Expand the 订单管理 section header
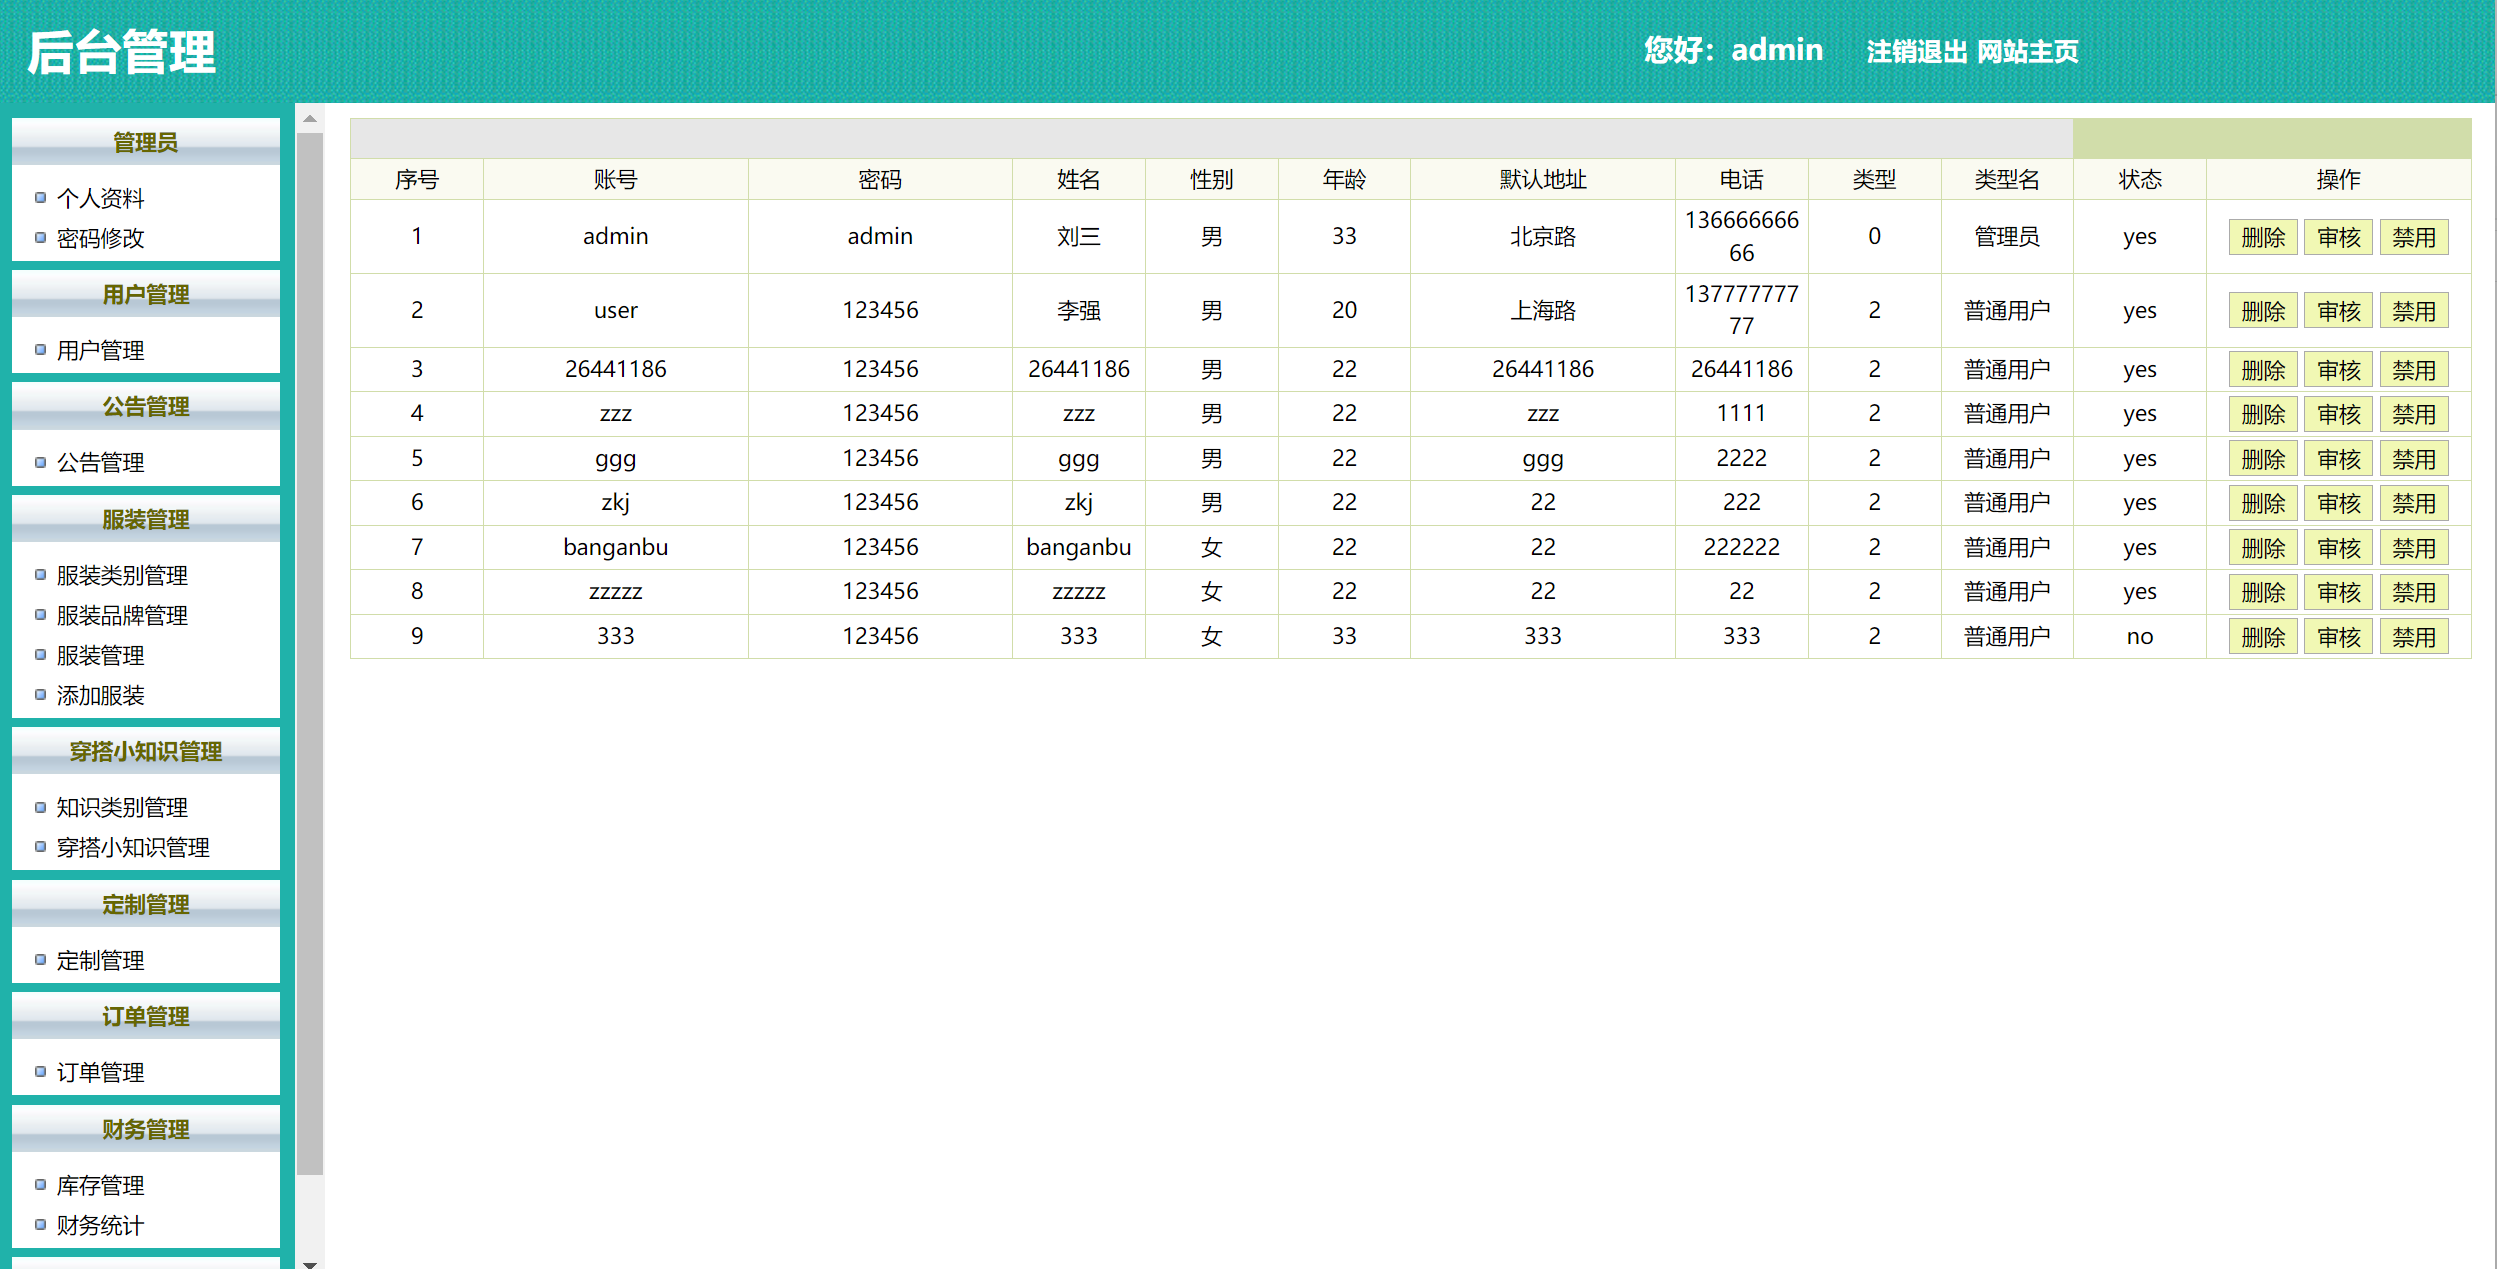Image resolution: width=2497 pixels, height=1269 pixels. pos(146,1017)
